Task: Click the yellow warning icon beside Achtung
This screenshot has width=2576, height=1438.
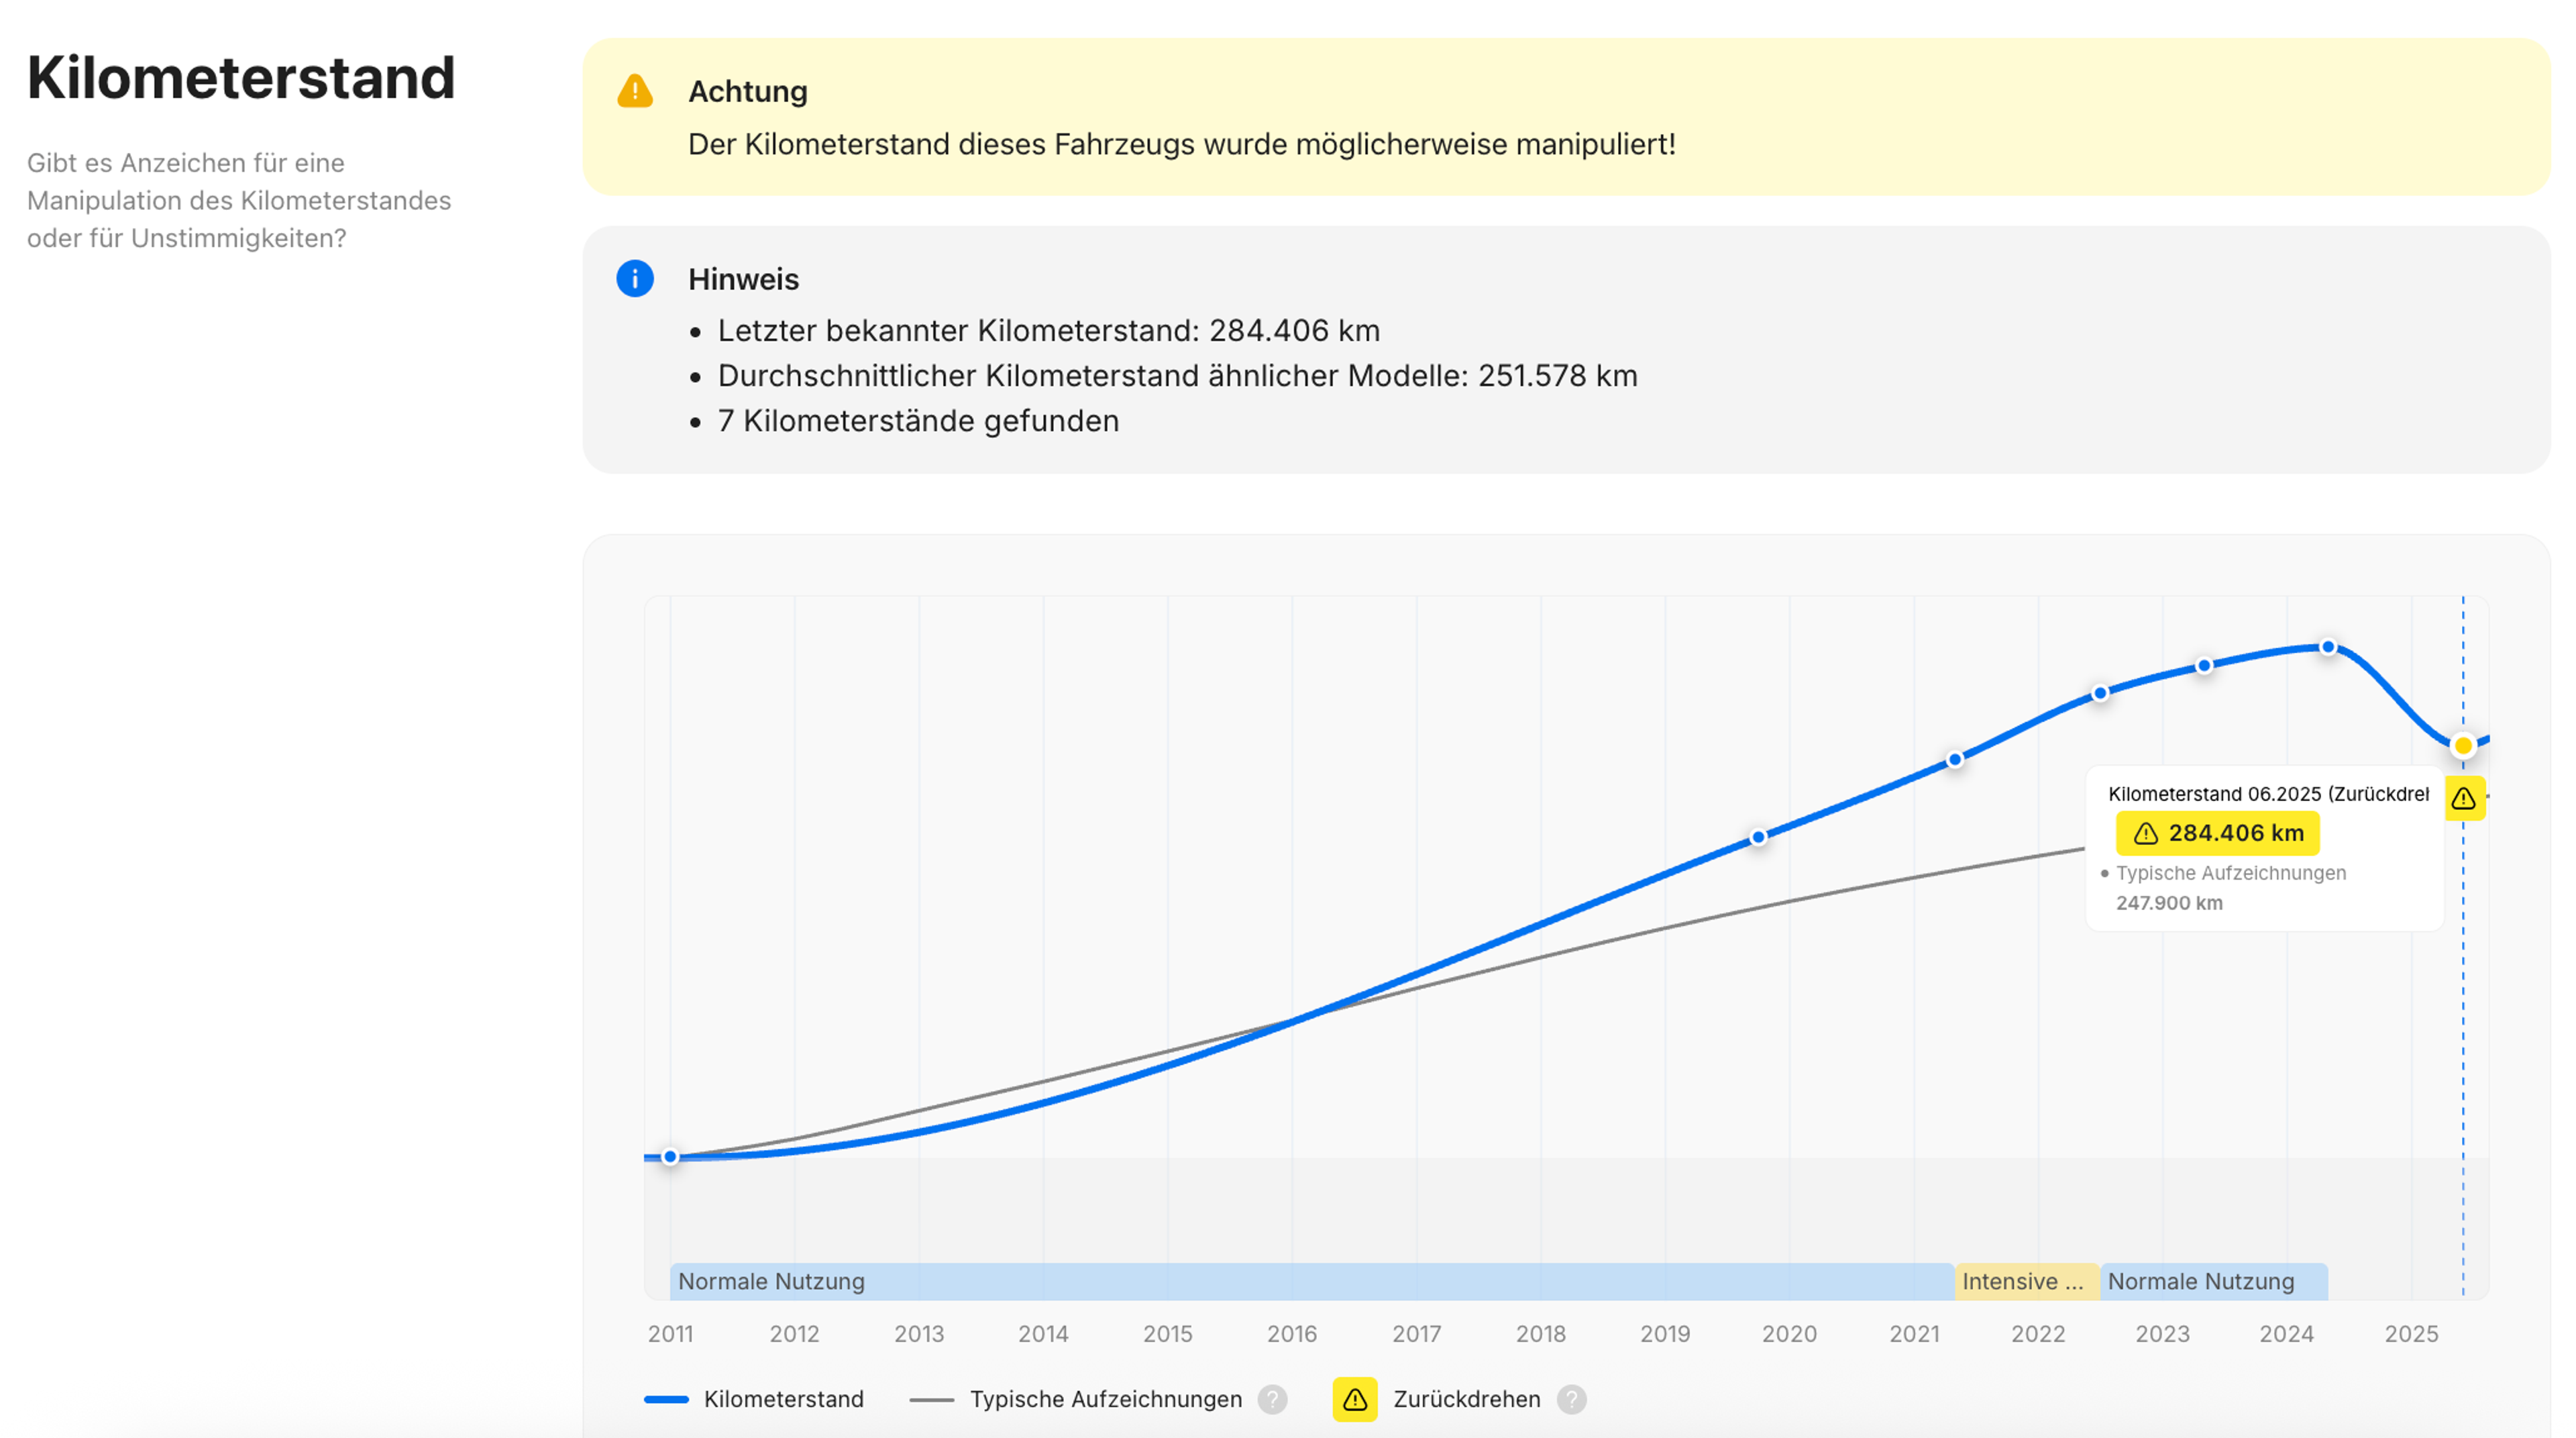Action: pyautogui.click(x=635, y=91)
